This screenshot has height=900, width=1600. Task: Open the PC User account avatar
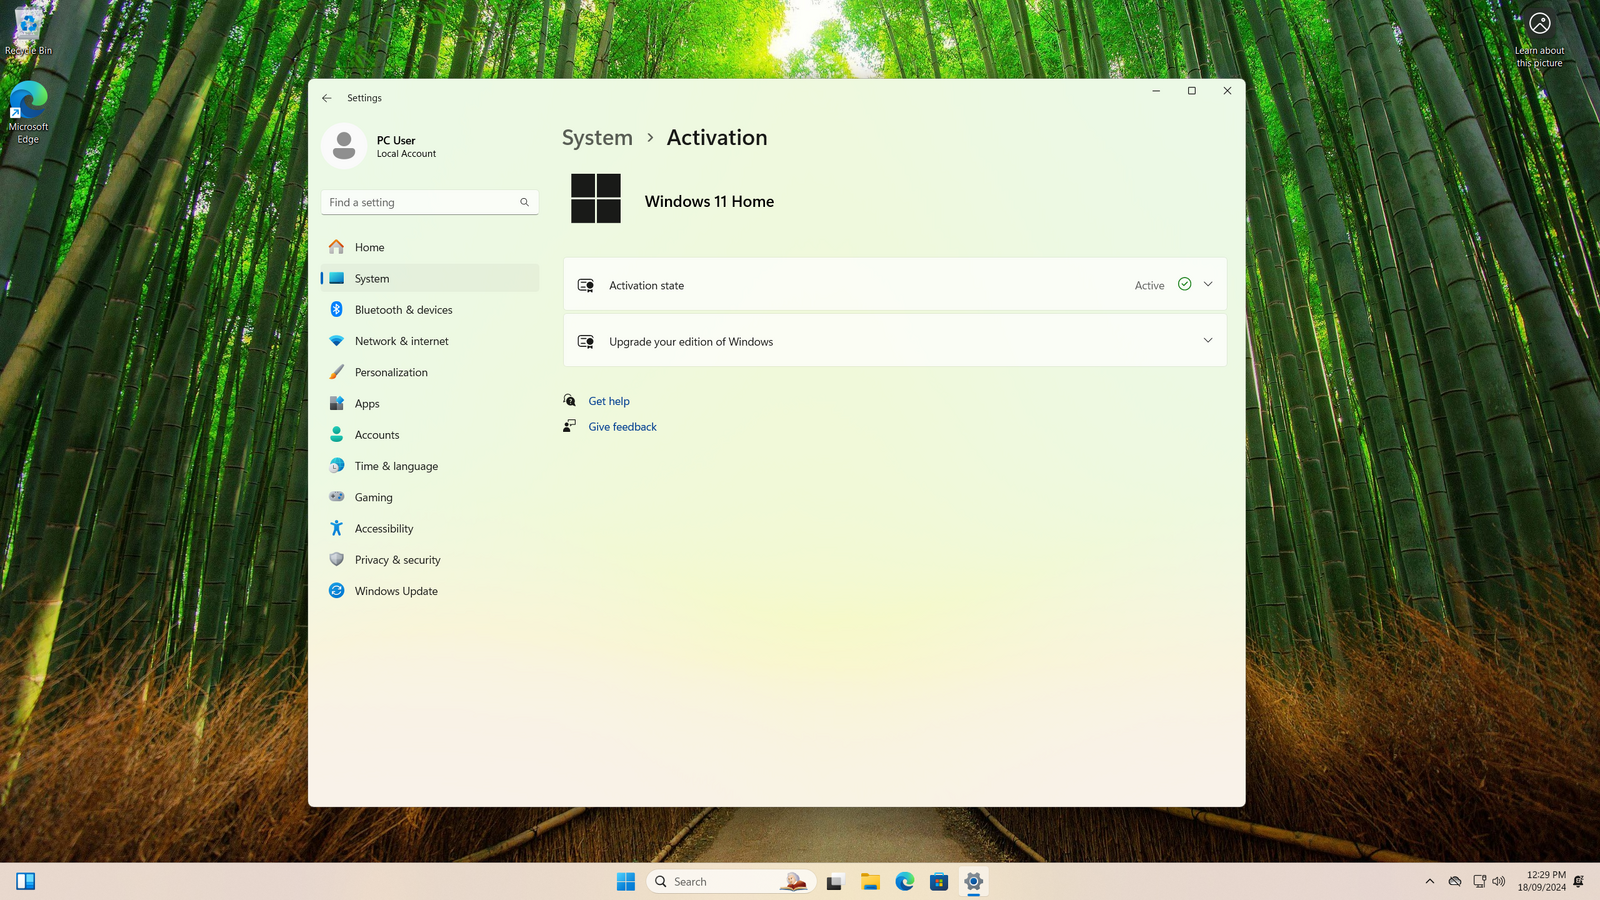(x=344, y=146)
